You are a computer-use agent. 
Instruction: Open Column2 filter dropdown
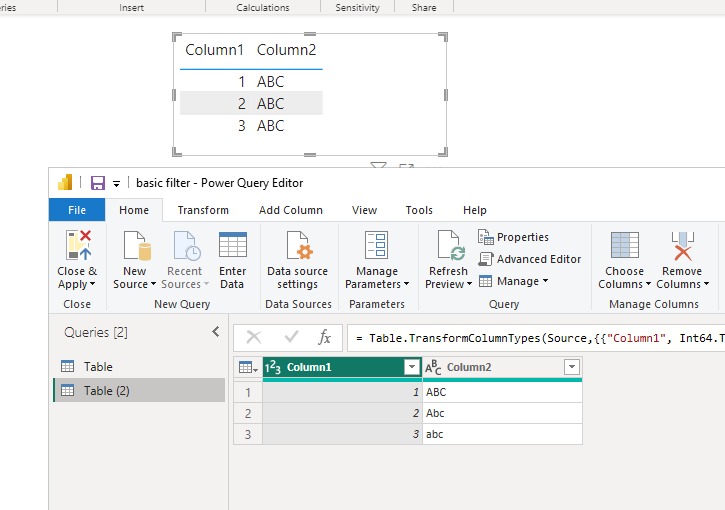point(572,367)
